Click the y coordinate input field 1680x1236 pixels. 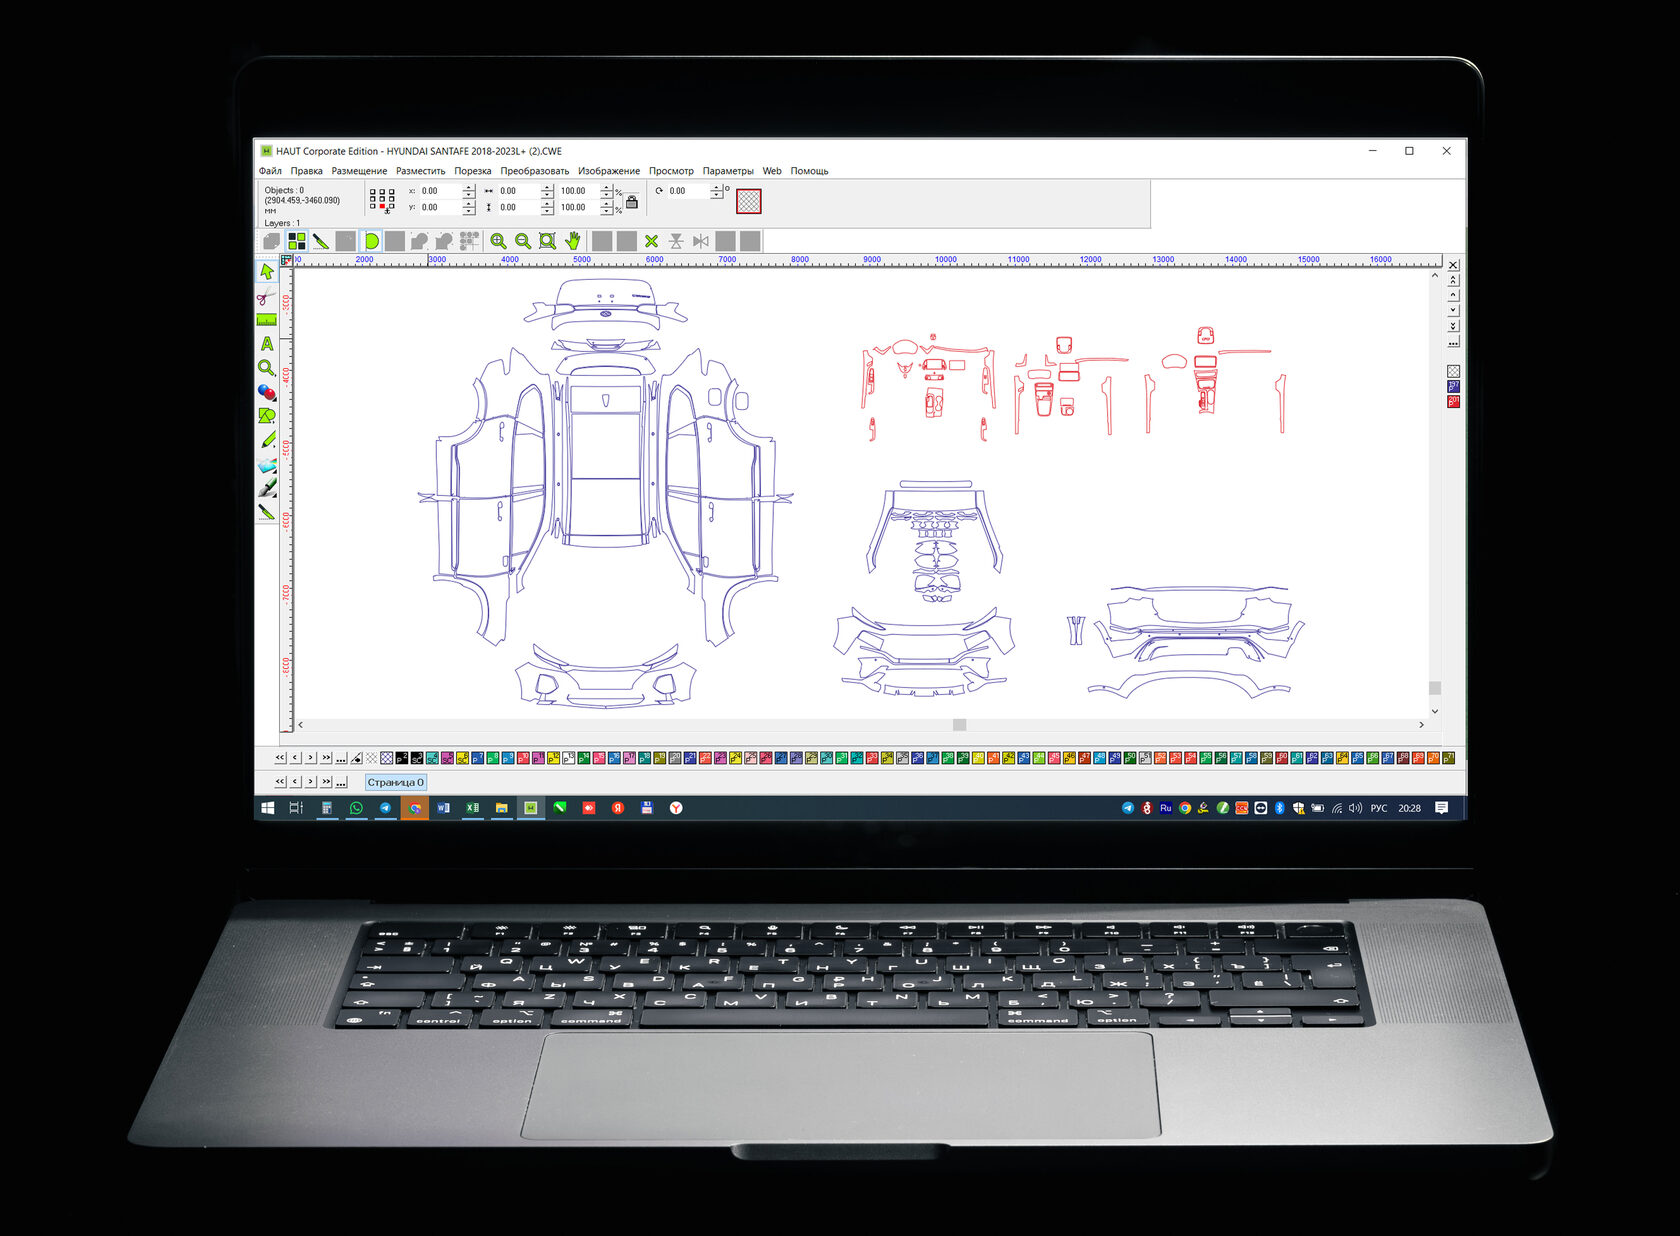coord(439,208)
